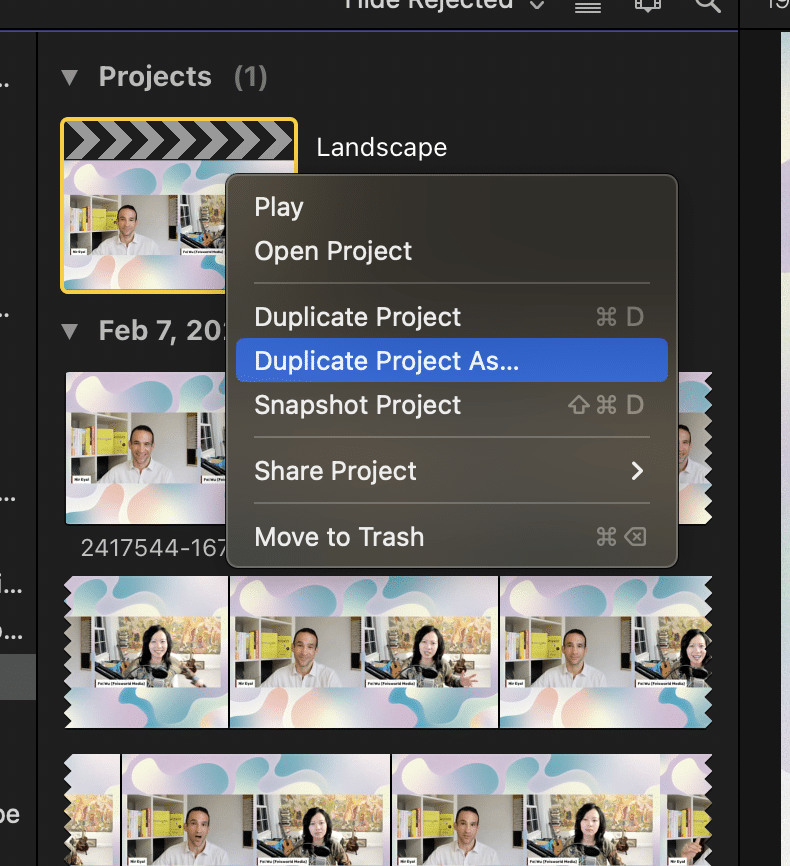The height and width of the screenshot is (866, 790).
Task: Choose Snapshot Project from the menu
Action: click(358, 405)
